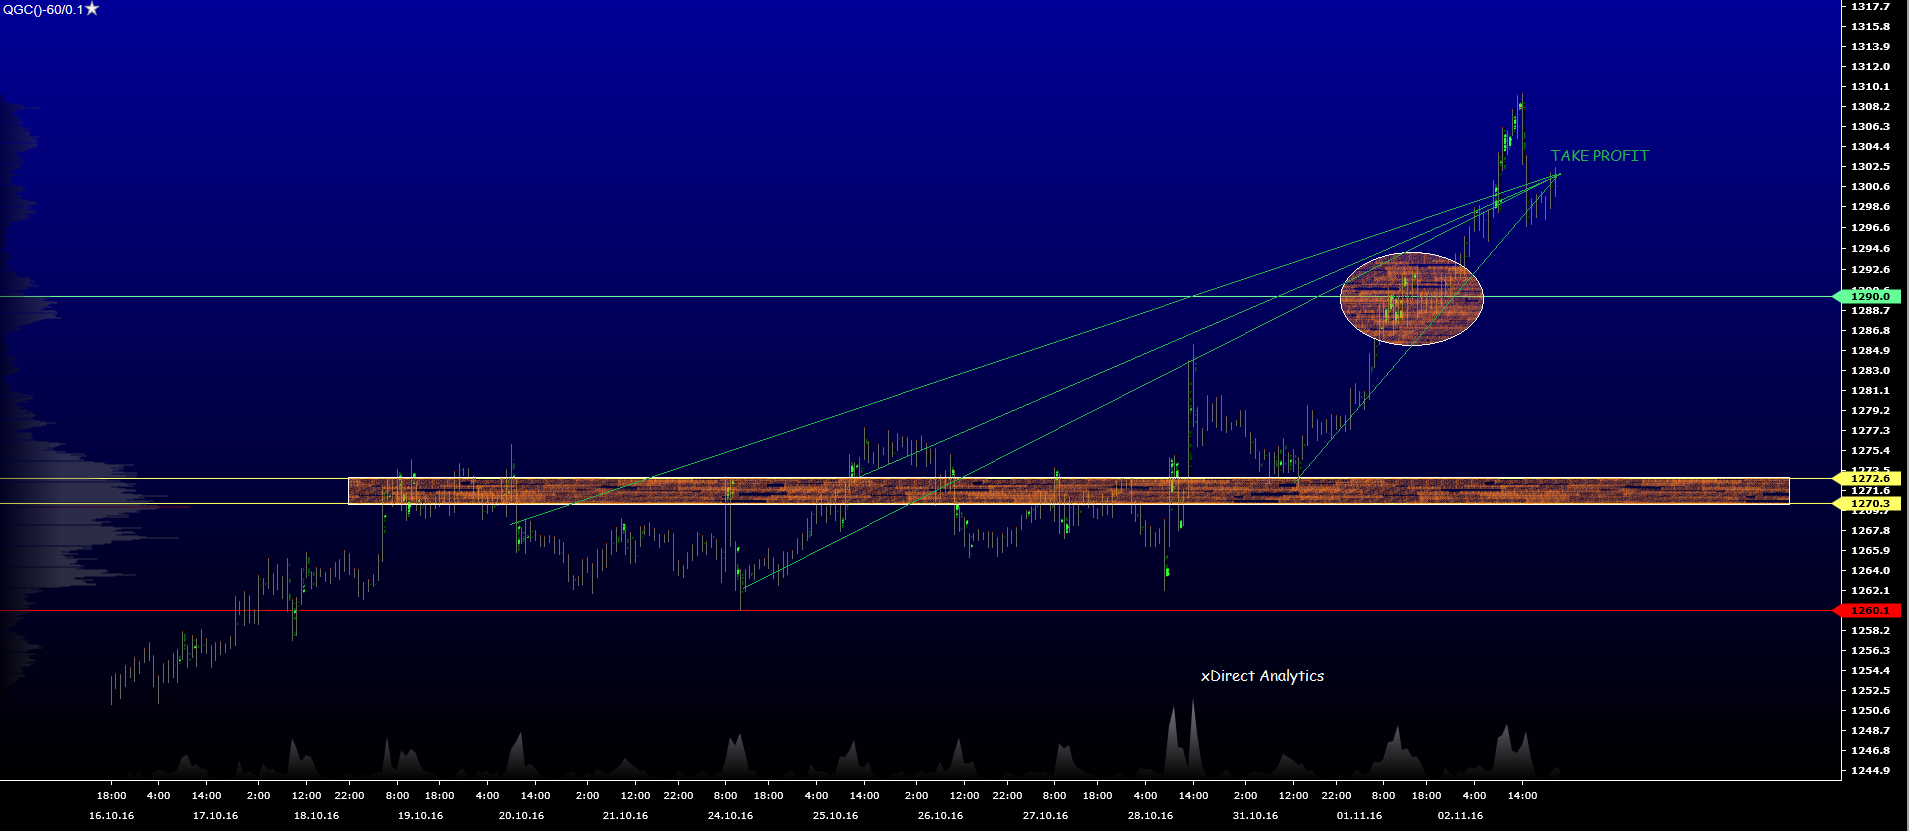
Task: Click the 28.10.16 date on time axis
Action: [1150, 815]
